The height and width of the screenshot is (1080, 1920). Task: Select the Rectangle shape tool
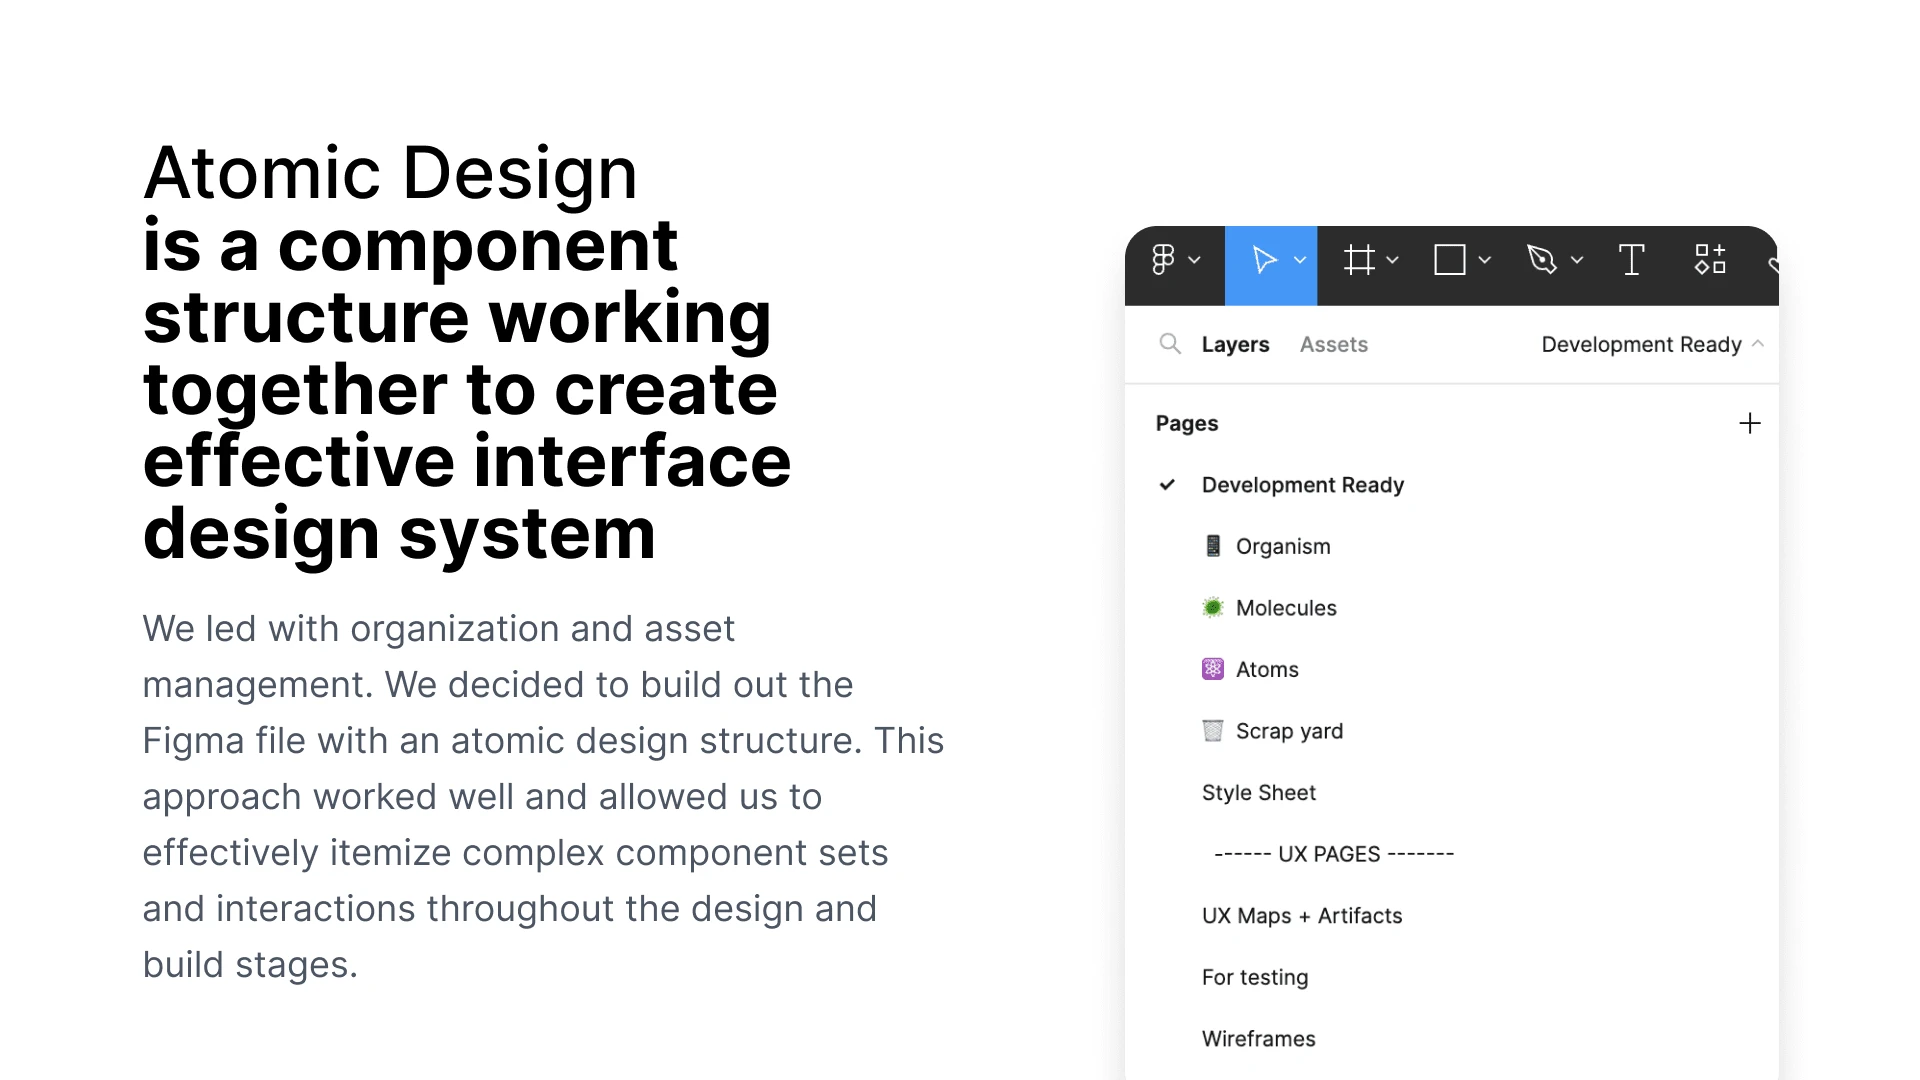click(x=1449, y=260)
